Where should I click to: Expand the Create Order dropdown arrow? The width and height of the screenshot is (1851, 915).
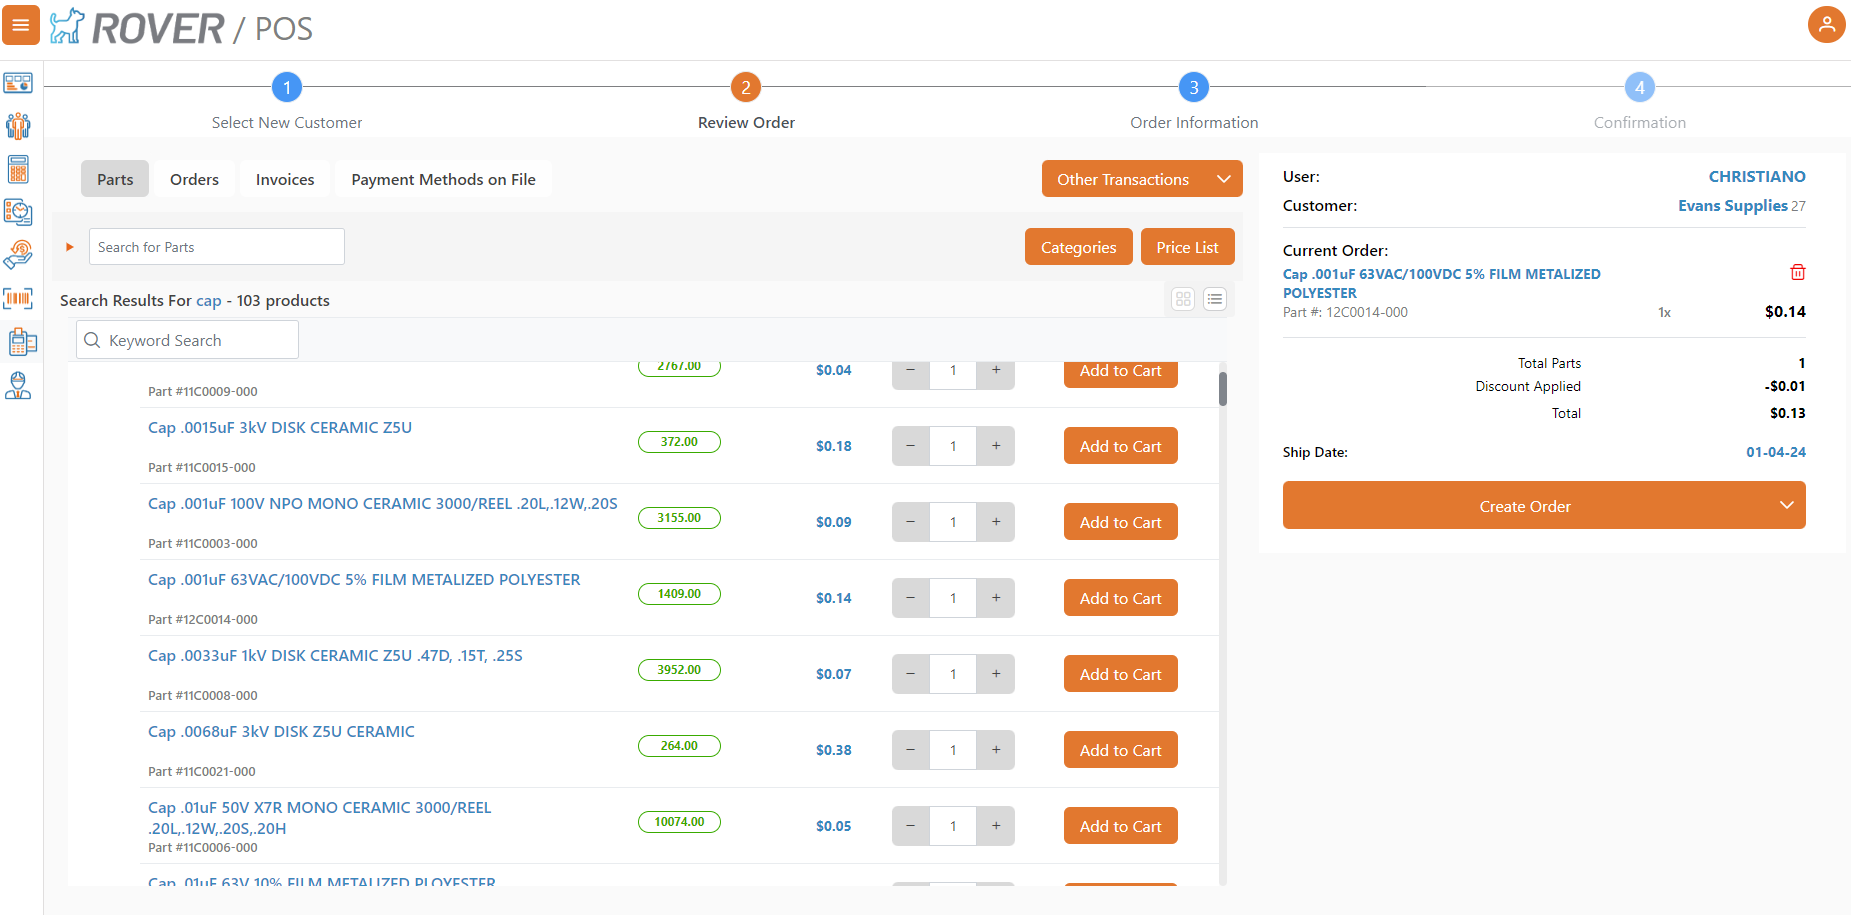1787,505
